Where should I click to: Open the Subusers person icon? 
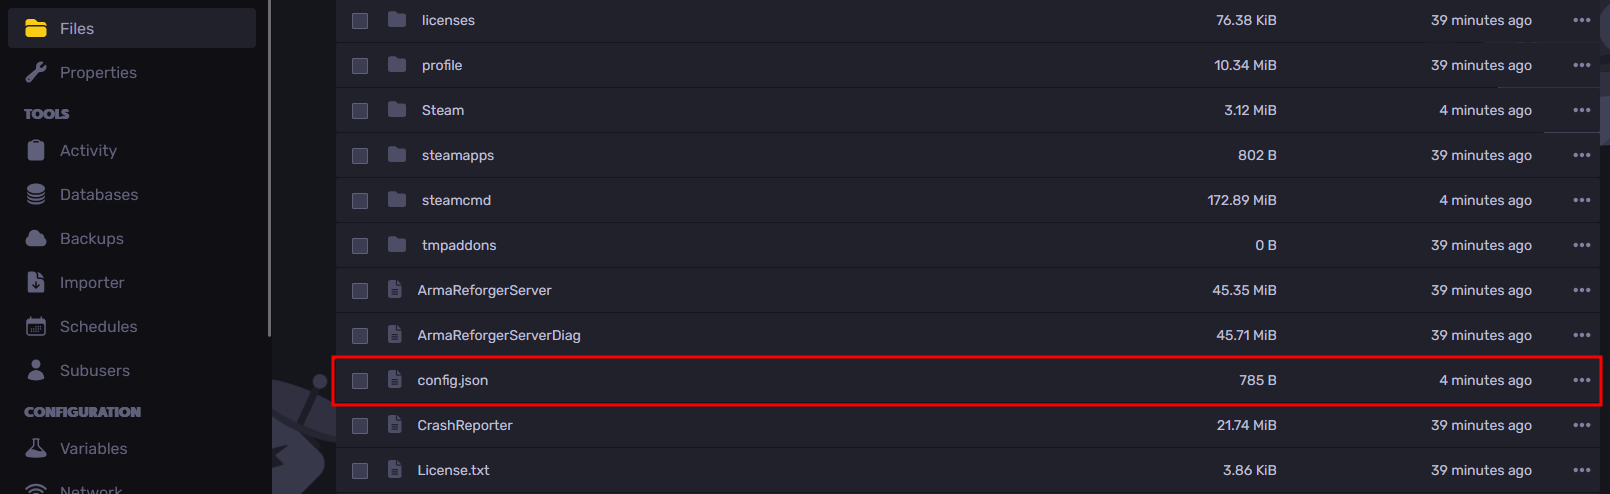tap(36, 370)
